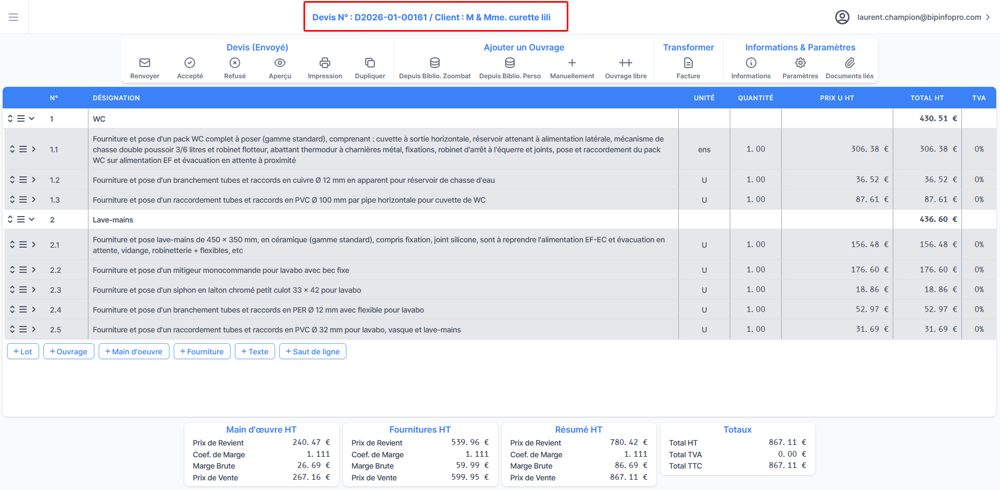
Task: Transform quote into Facture
Action: tap(688, 63)
